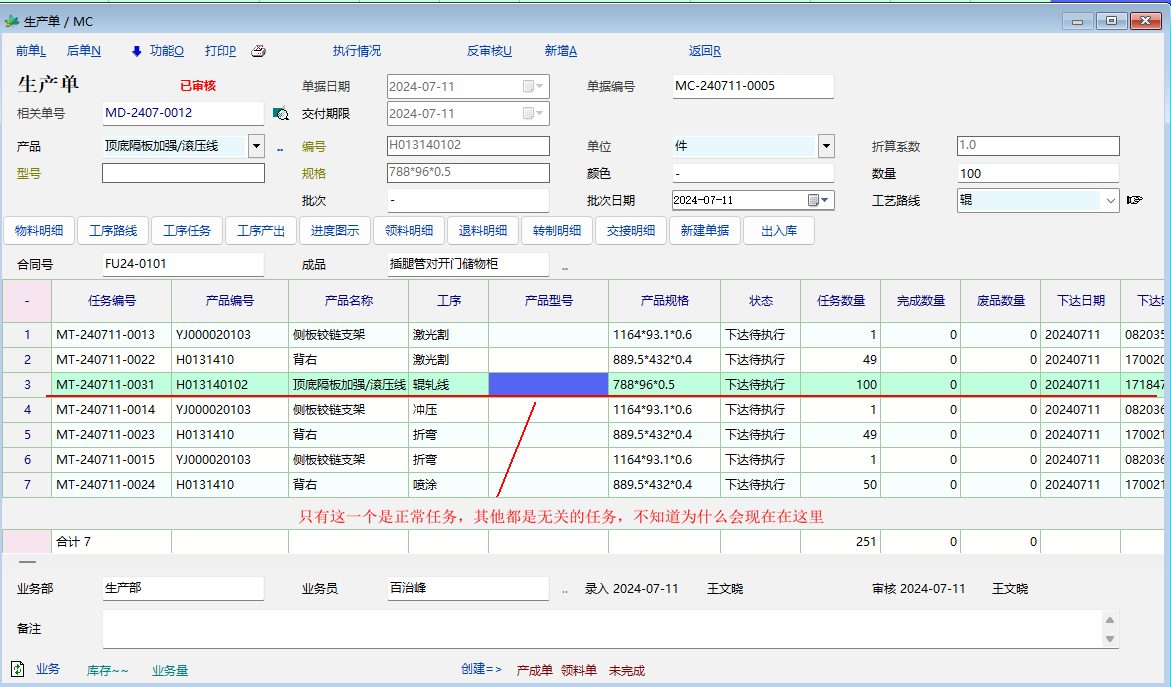Expand the 产品 dropdown list
The height and width of the screenshot is (687, 1171).
tap(256, 146)
